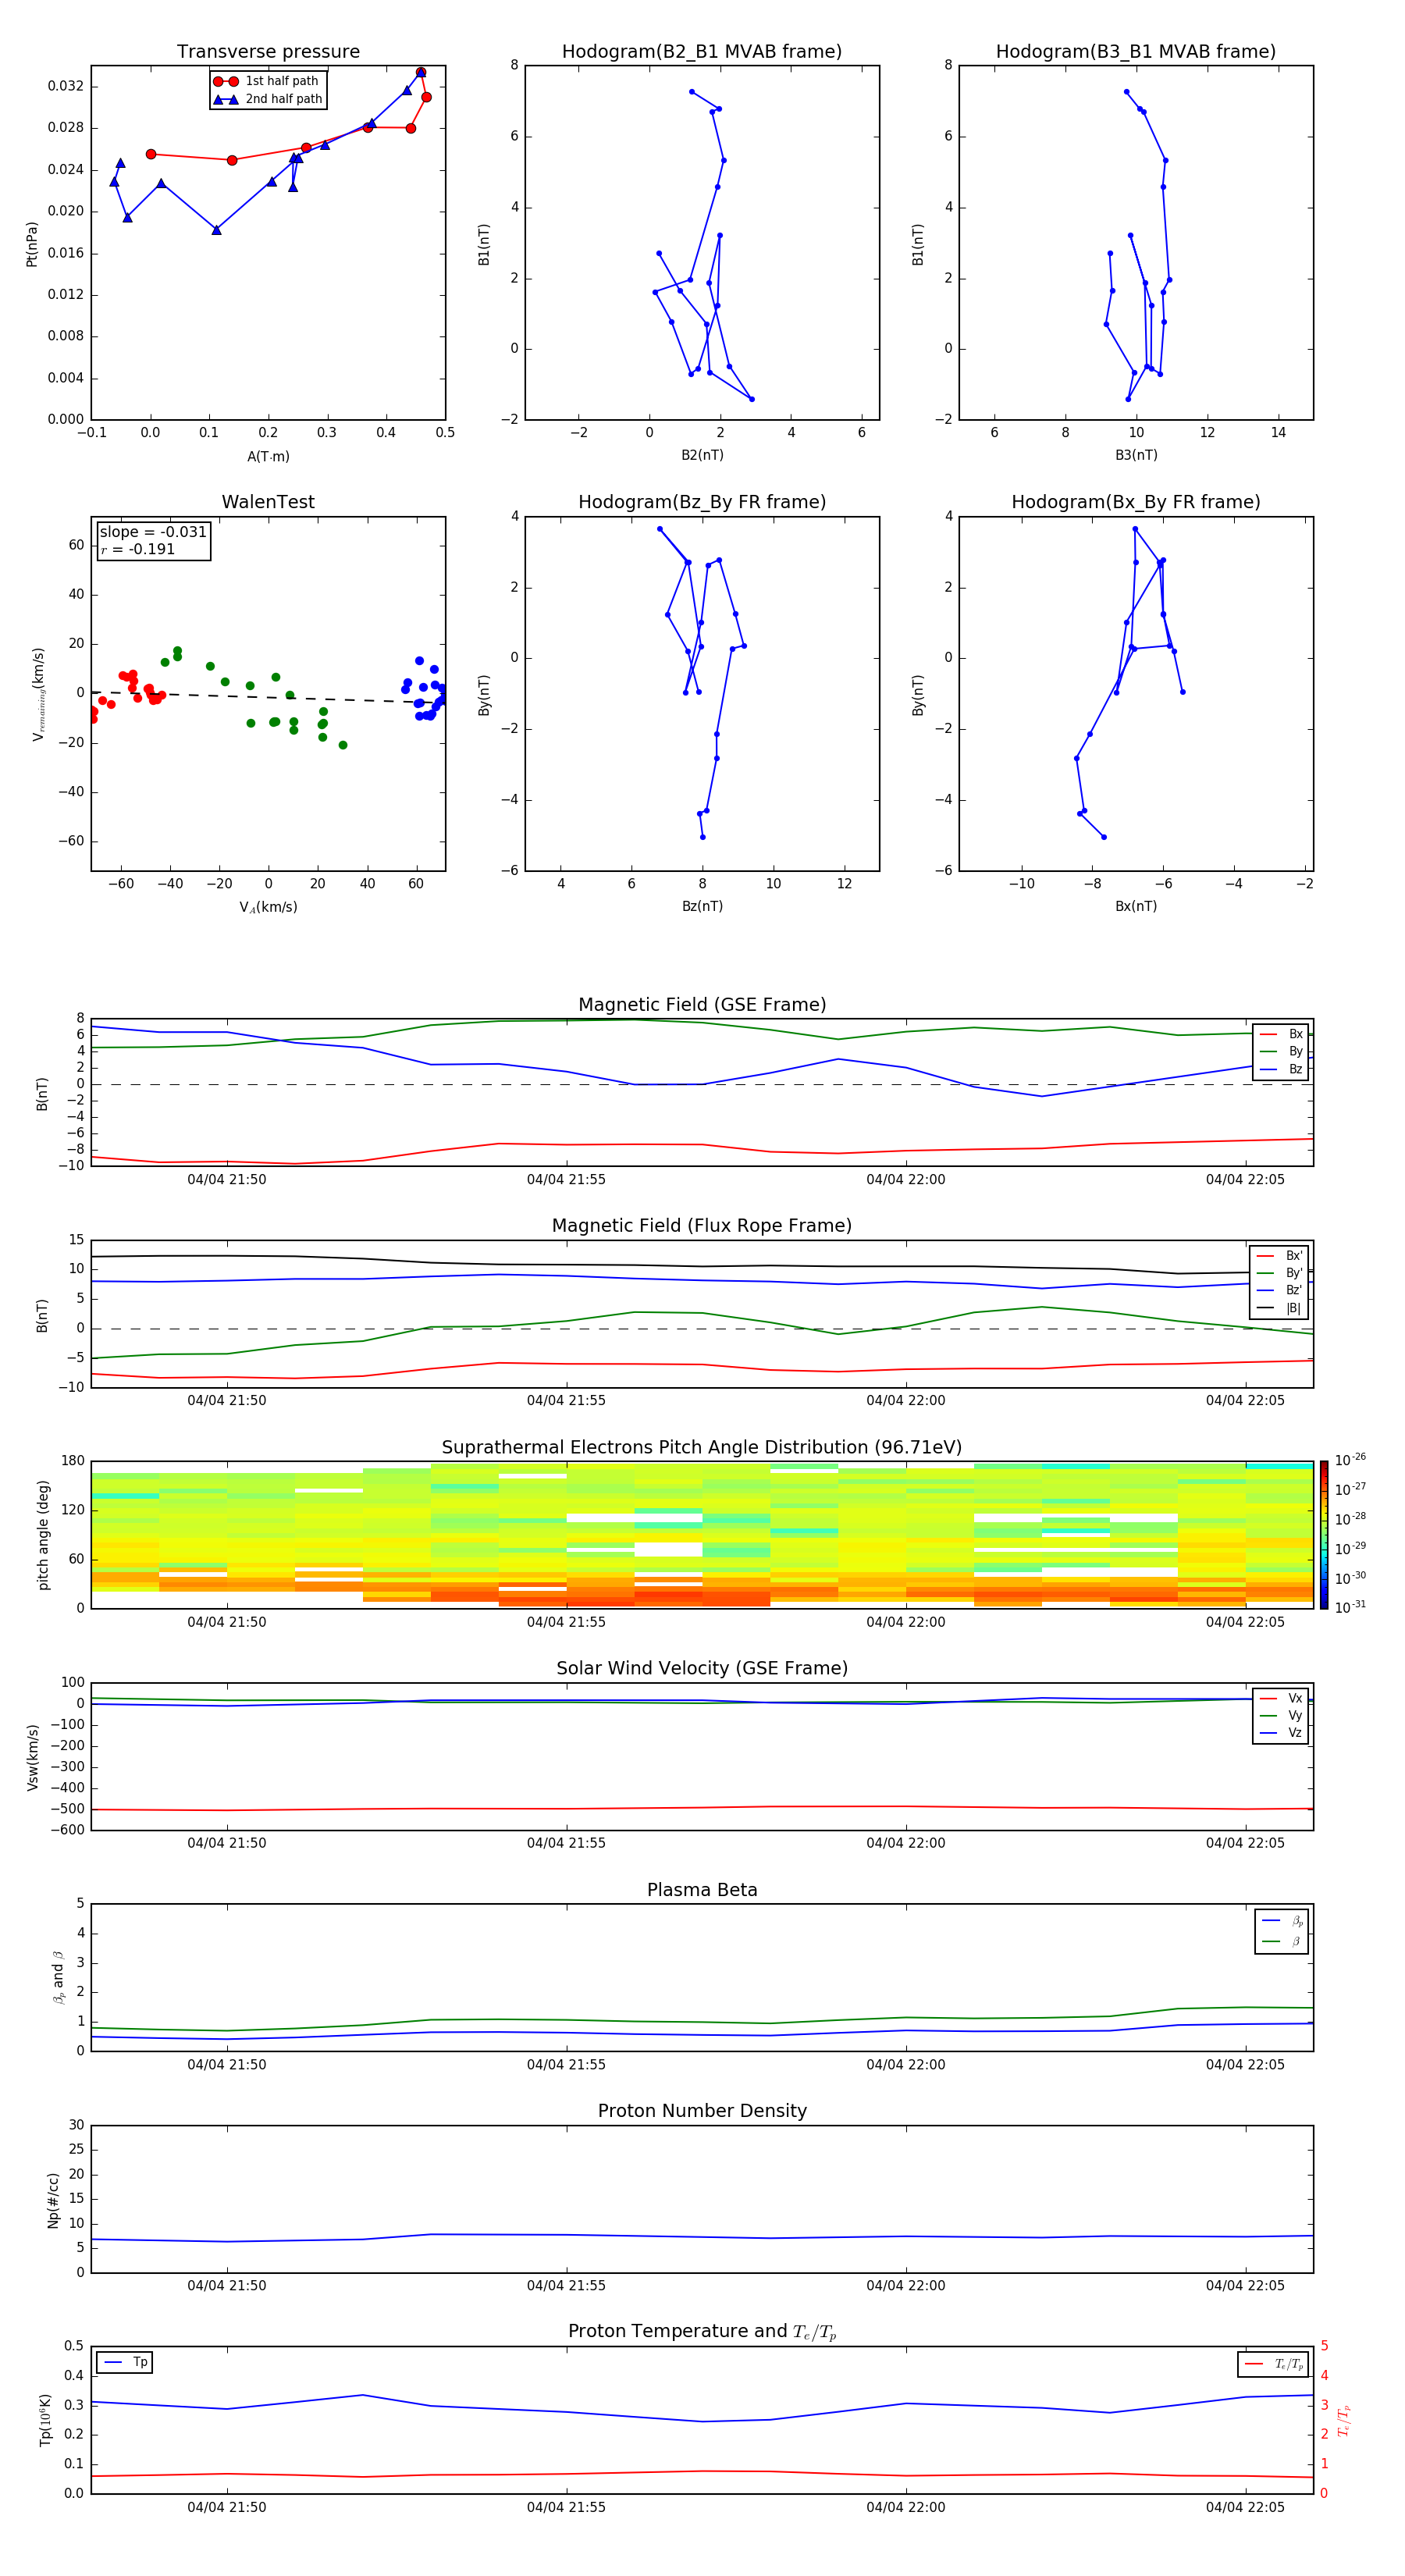Click "04/04 22:05" tick under Proton Number Density
Screen dimensions: 1405x2576
click(x=1245, y=2286)
